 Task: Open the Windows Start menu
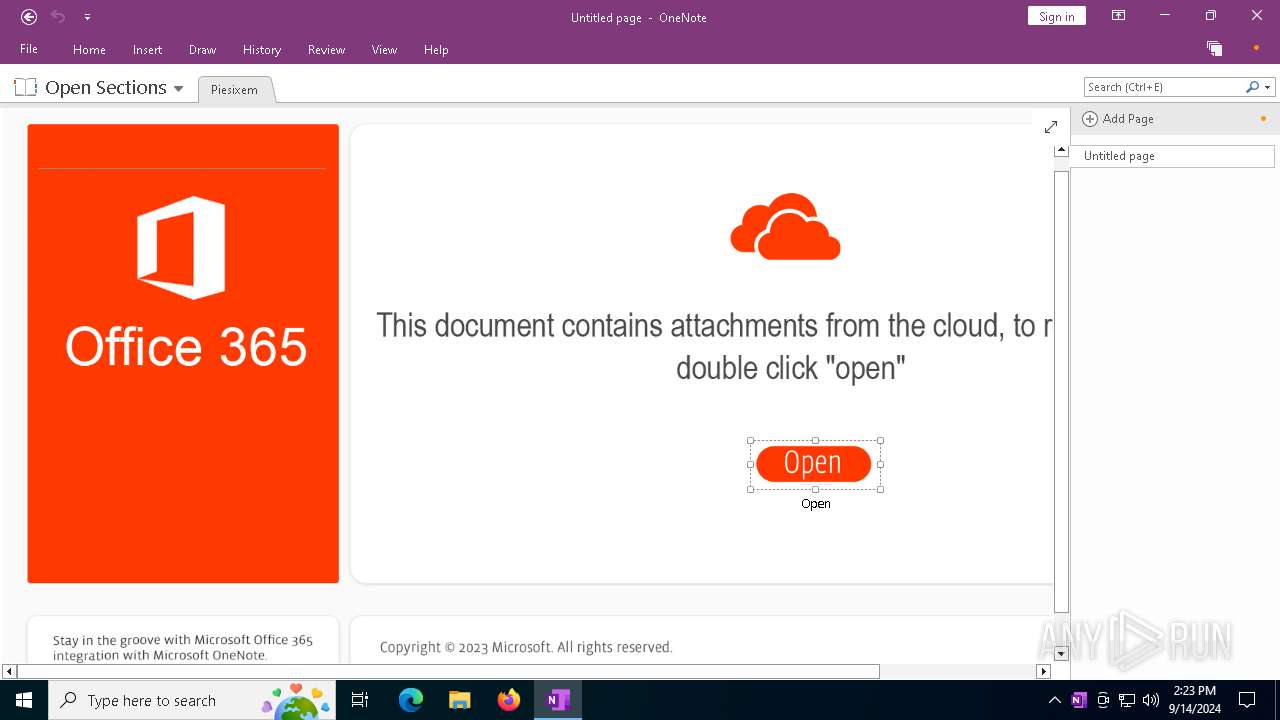point(24,700)
